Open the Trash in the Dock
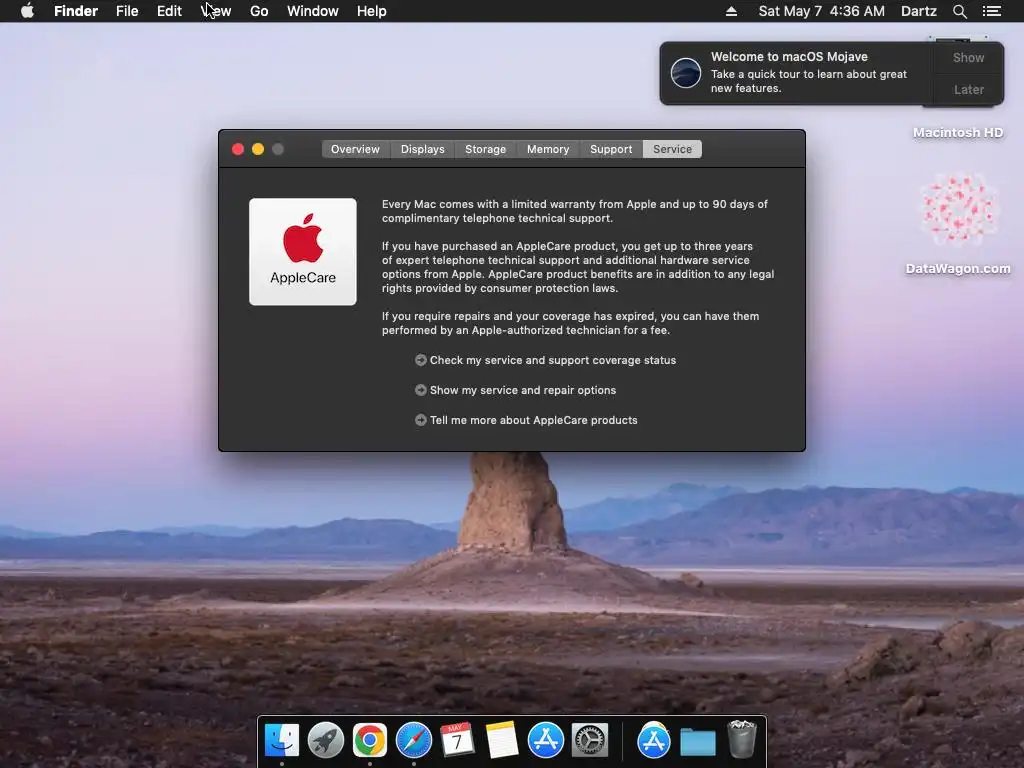Viewport: 1024px width, 768px height. 742,739
